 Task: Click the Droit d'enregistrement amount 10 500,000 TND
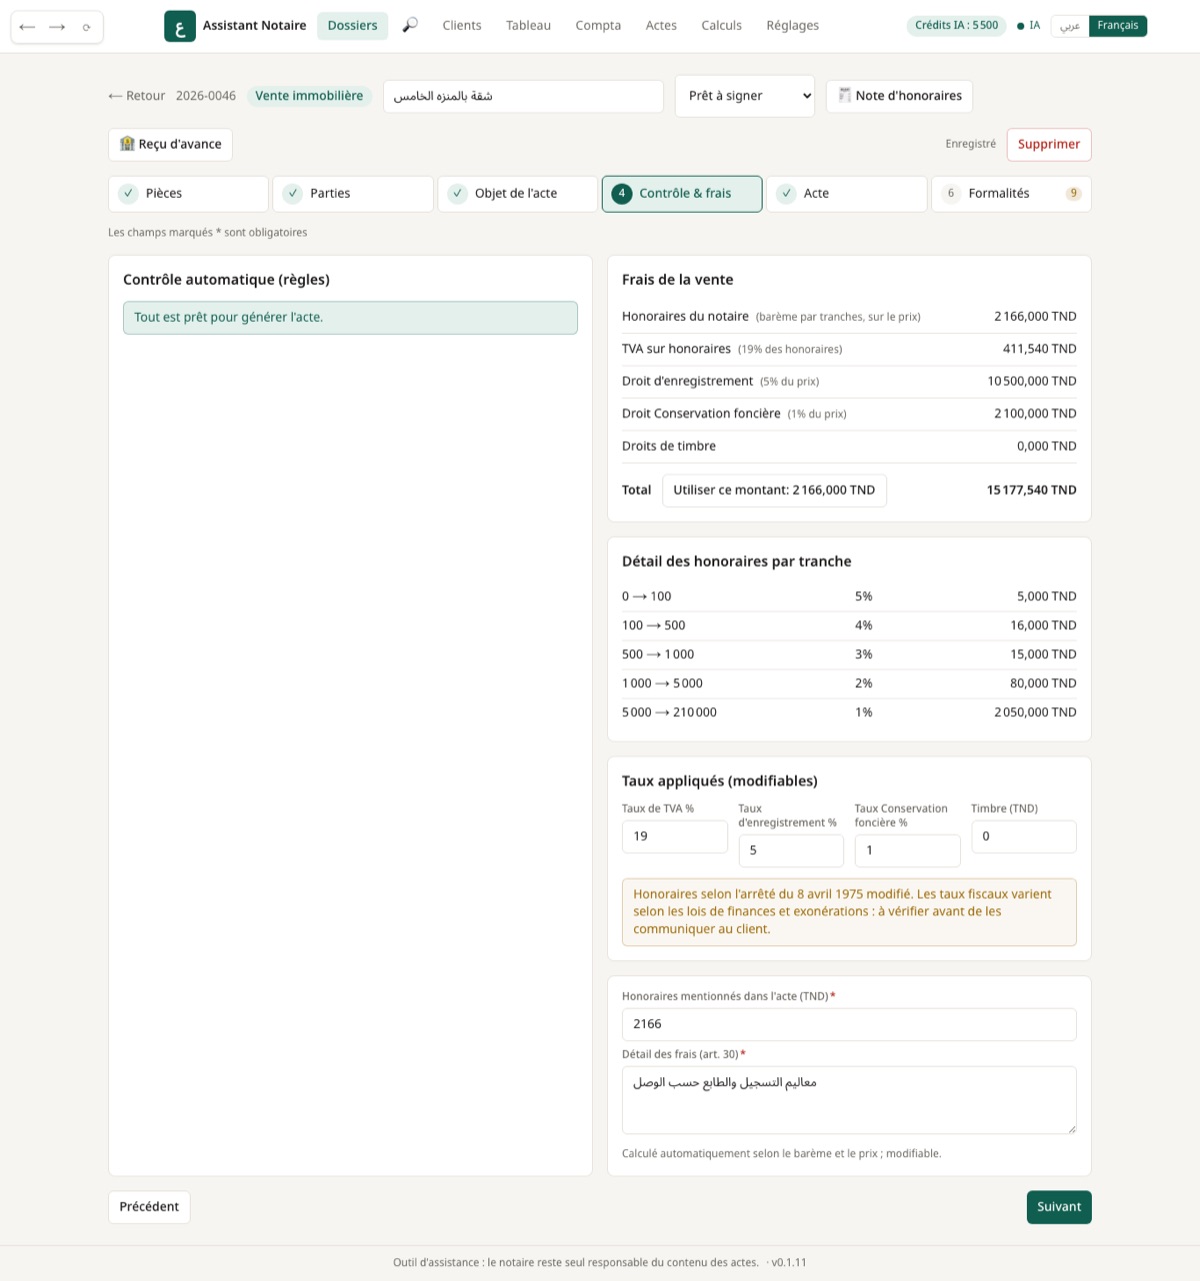click(x=1032, y=381)
